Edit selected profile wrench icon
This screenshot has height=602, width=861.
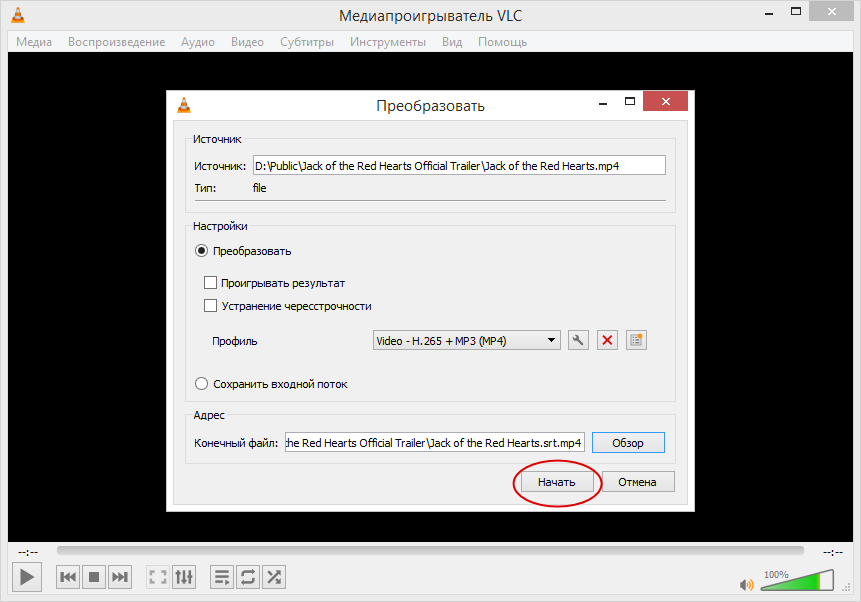tap(578, 341)
